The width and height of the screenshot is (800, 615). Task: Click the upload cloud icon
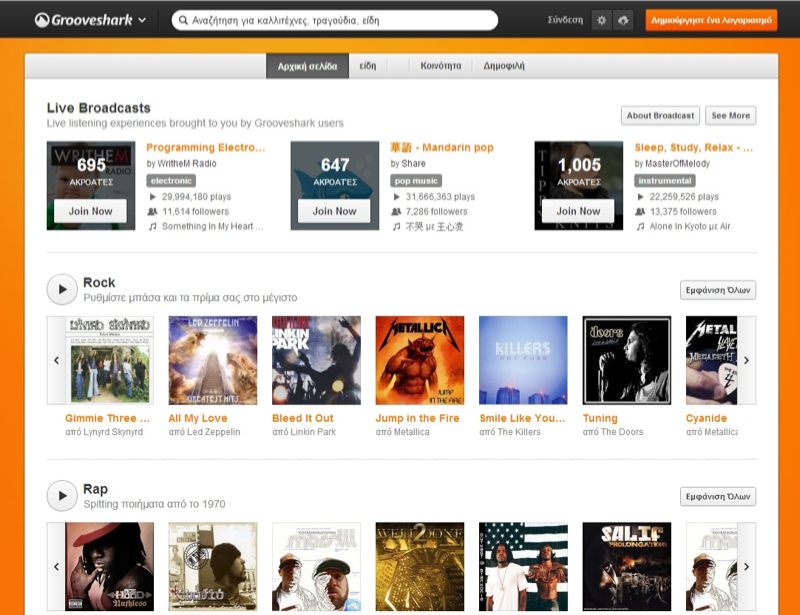[x=623, y=20]
